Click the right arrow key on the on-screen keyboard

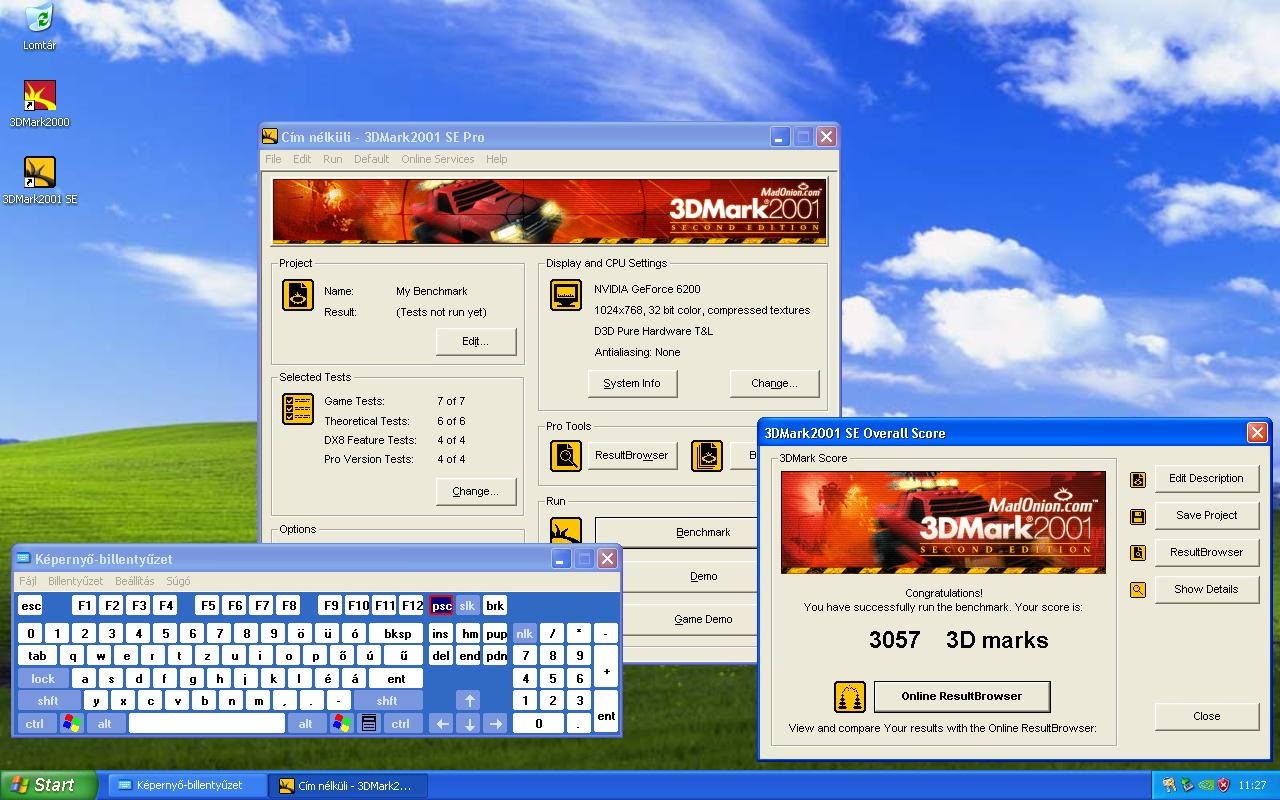coord(495,723)
